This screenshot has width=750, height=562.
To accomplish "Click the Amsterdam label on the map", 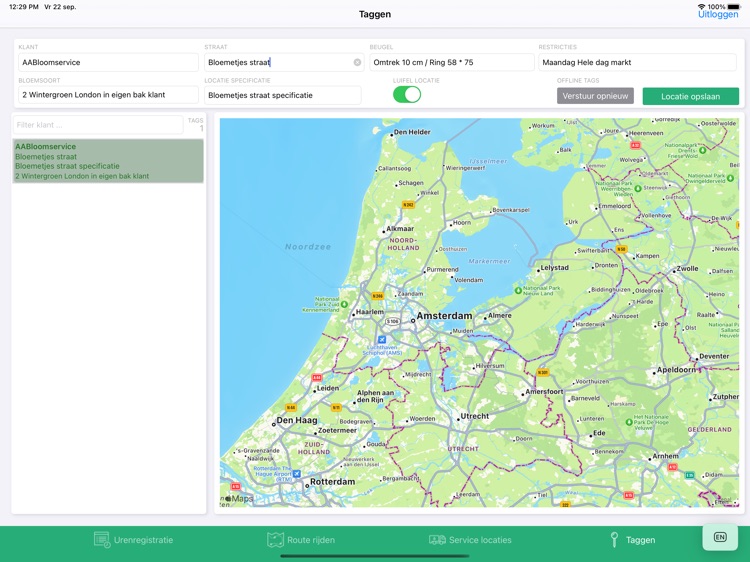I will 444,316.
